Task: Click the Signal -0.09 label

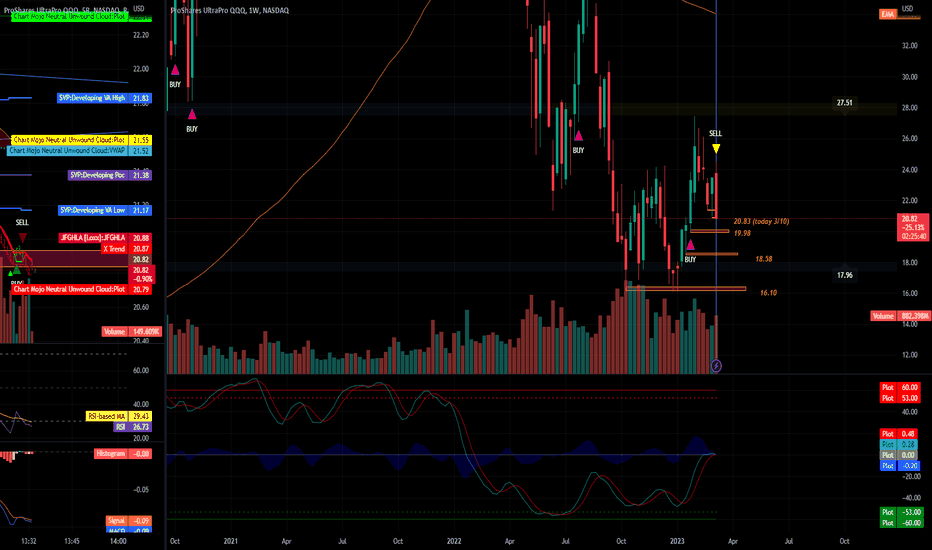Action: [129, 520]
